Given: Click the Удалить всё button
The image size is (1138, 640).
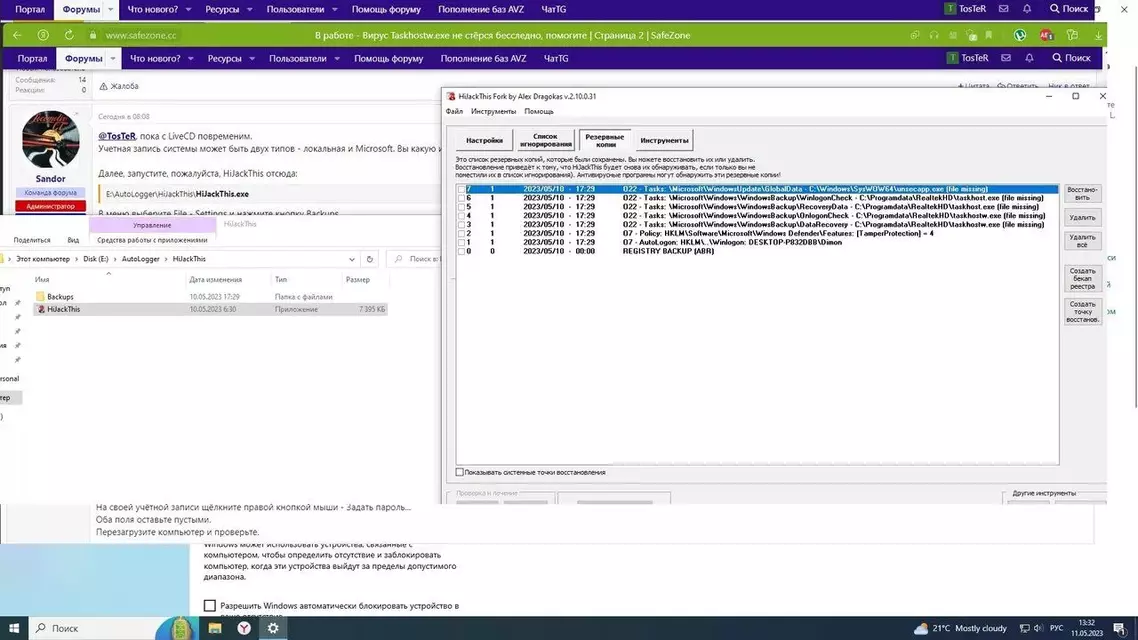Looking at the screenshot, I should point(1082,240).
